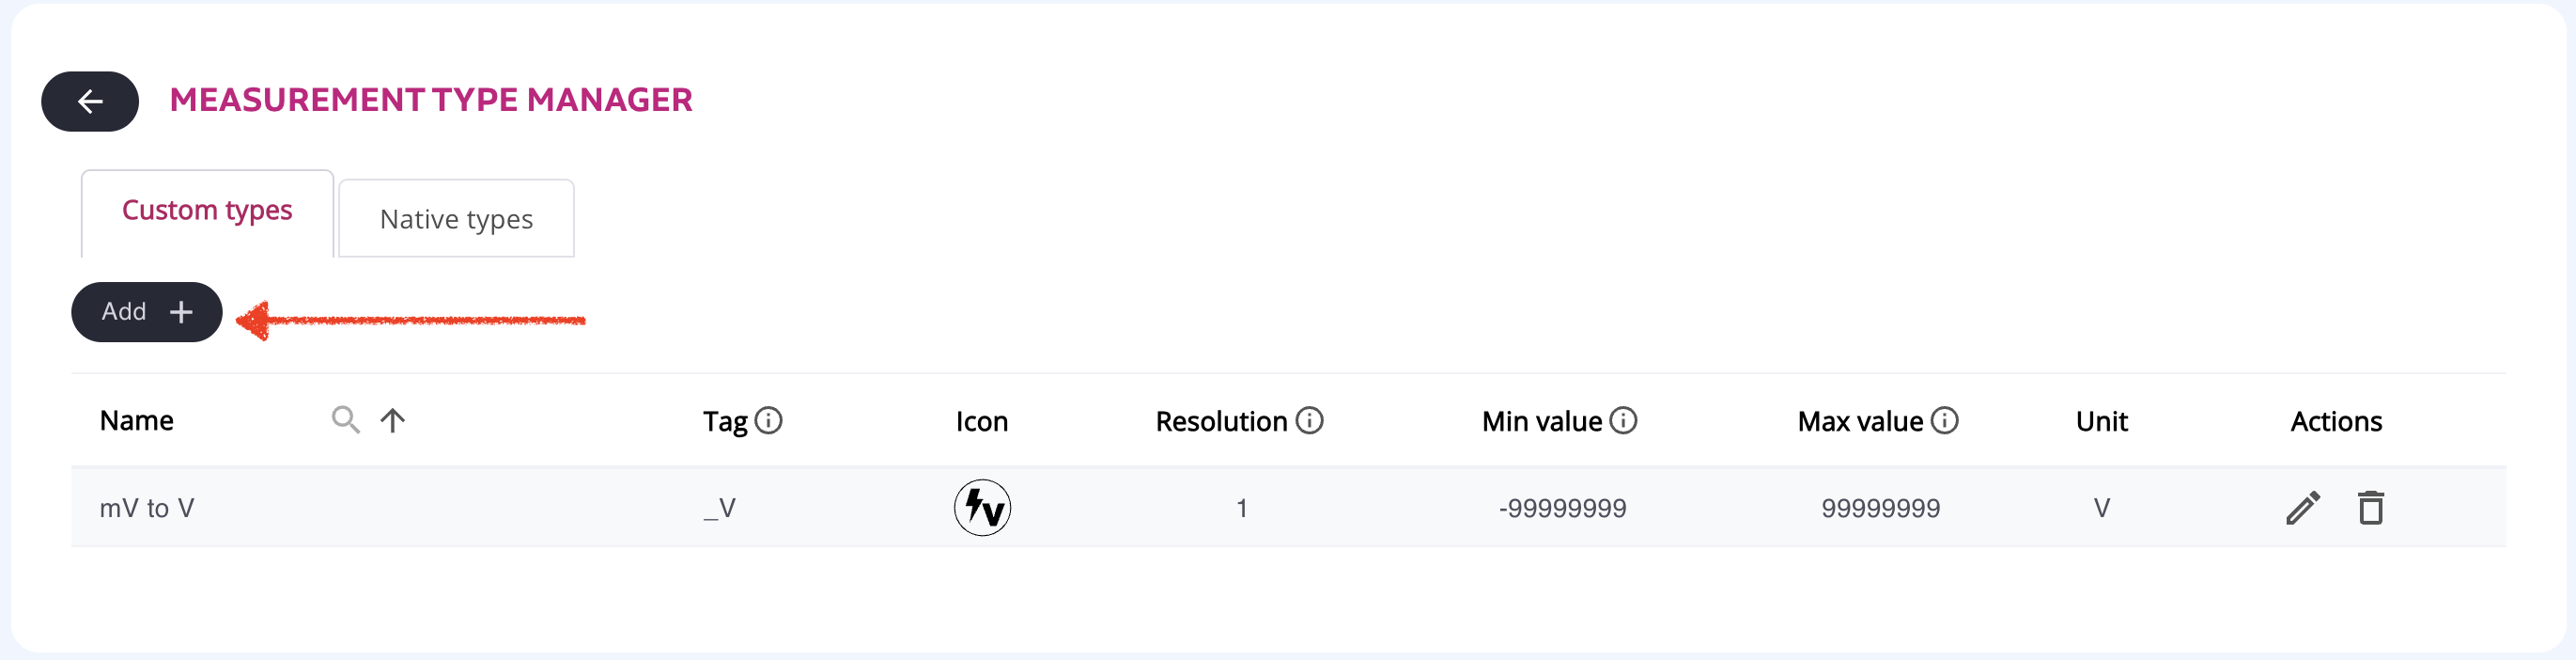Click the -99999999 min value cell
Image resolution: width=2576 pixels, height=660 pixels.
(1562, 508)
